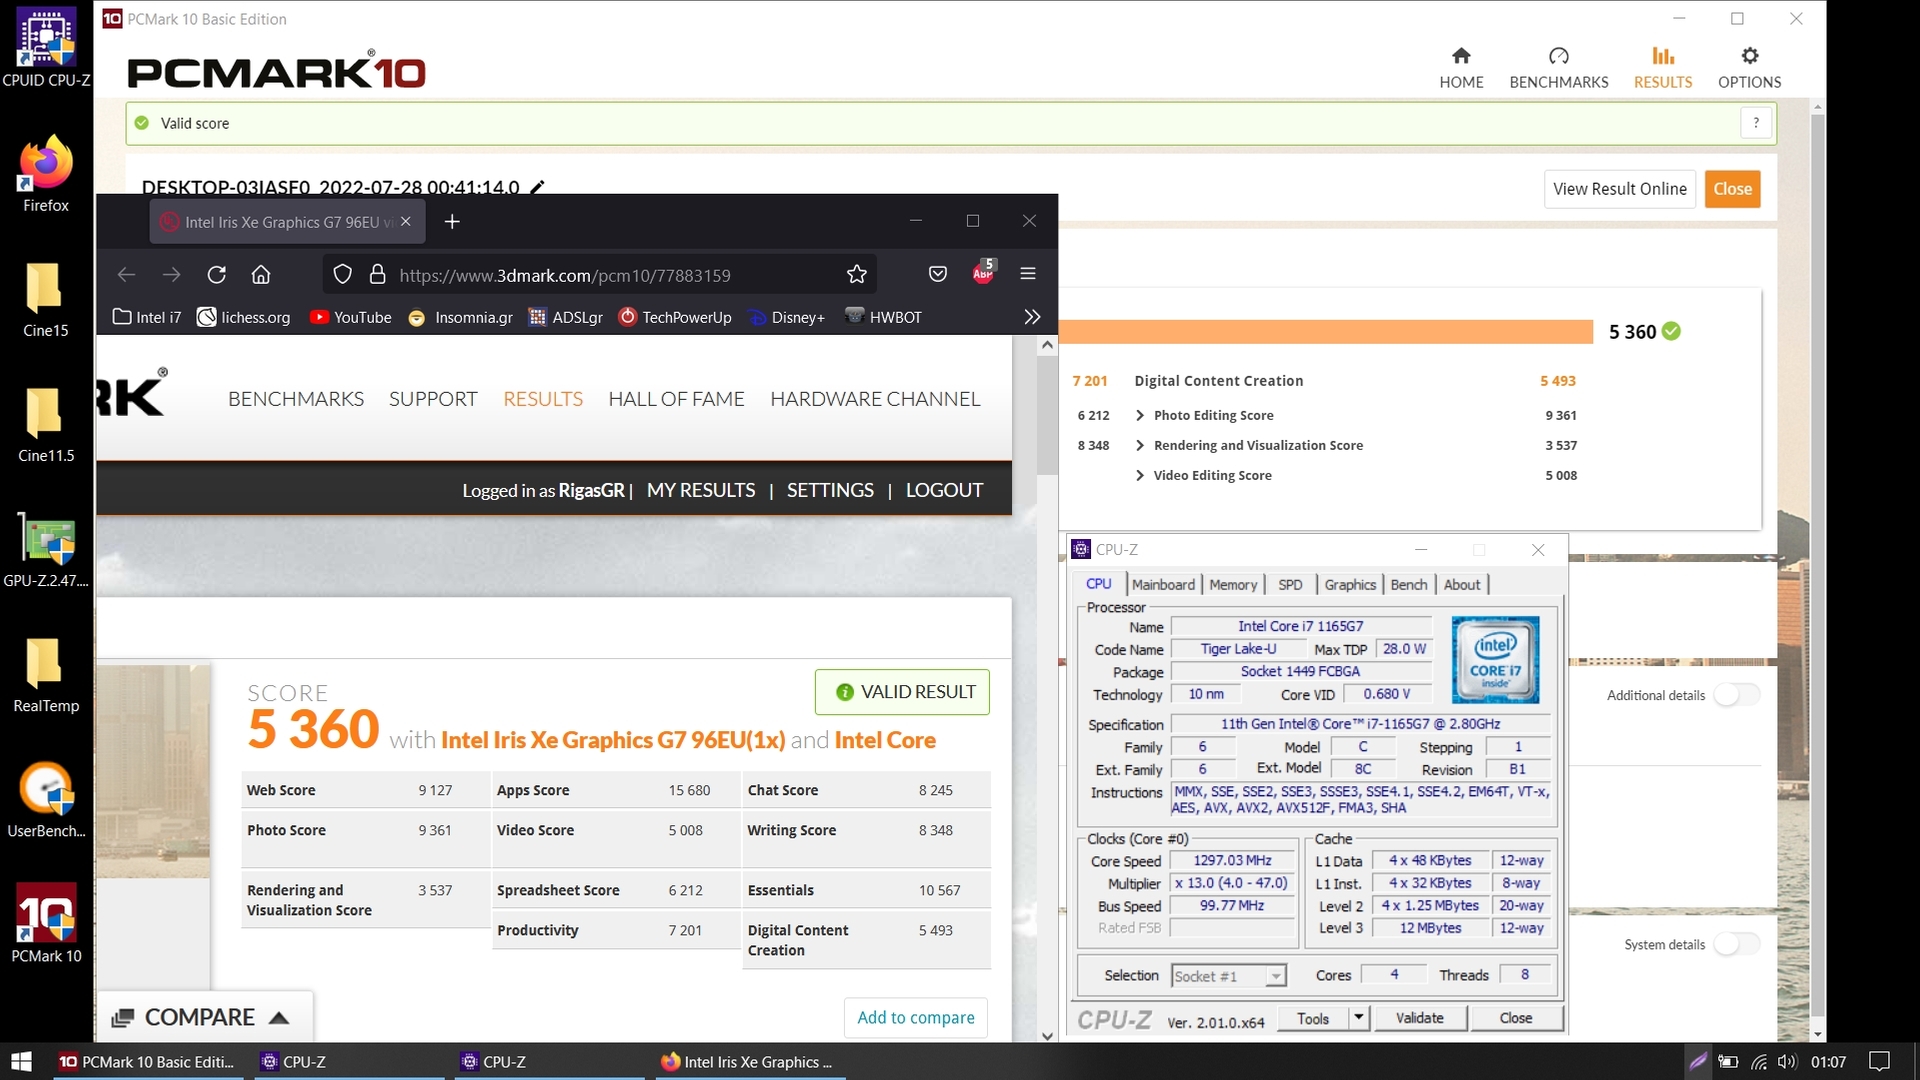Open CPU-Z Tools dropdown arrow
The image size is (1920, 1080).
click(1358, 1018)
